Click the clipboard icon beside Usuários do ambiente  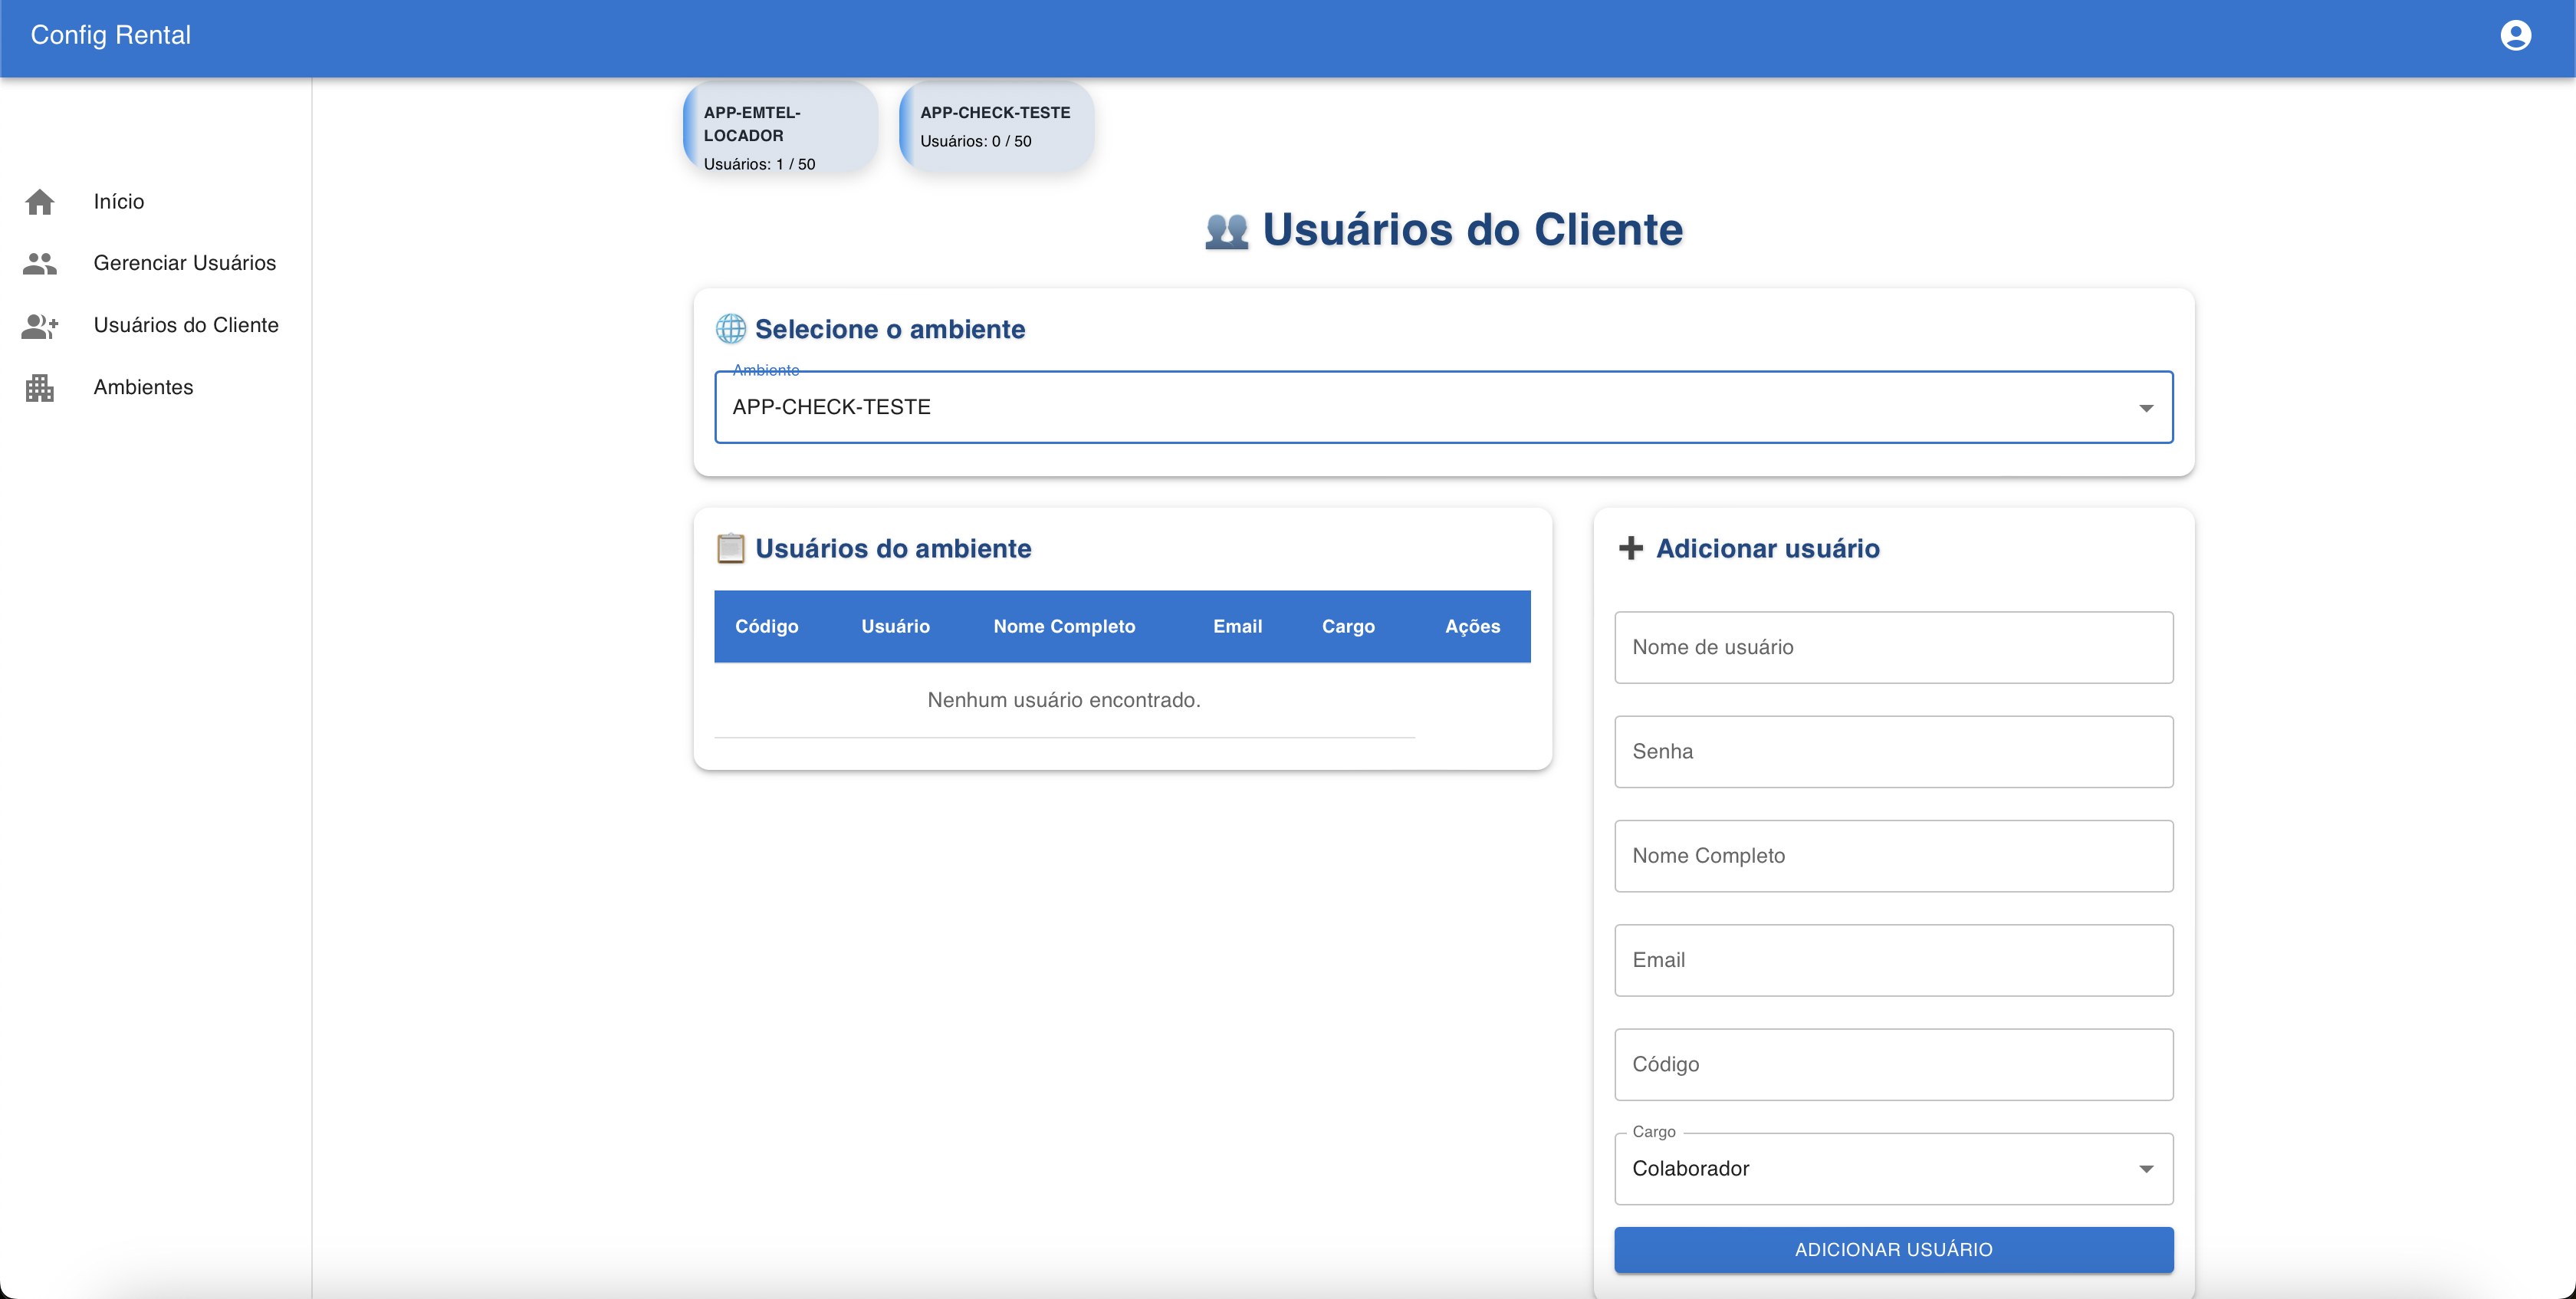click(731, 548)
